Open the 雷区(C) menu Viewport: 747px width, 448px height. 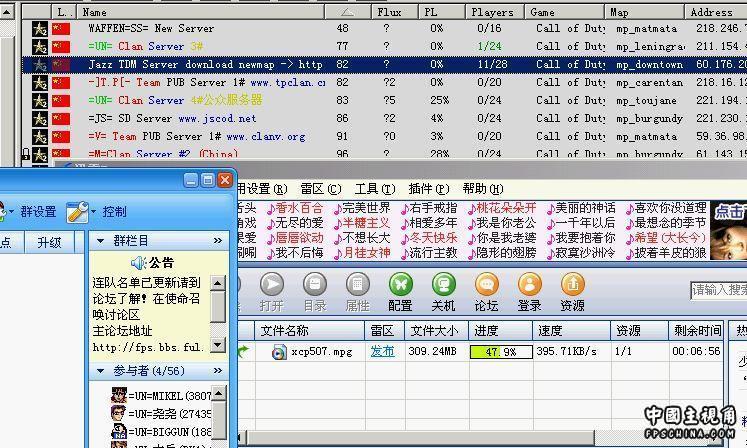321,189
